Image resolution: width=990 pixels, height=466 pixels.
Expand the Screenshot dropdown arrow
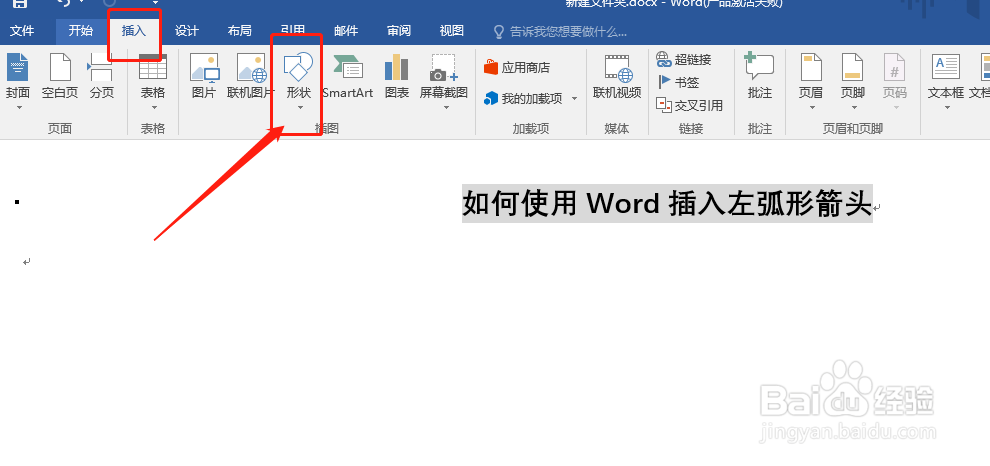pyautogui.click(x=446, y=107)
